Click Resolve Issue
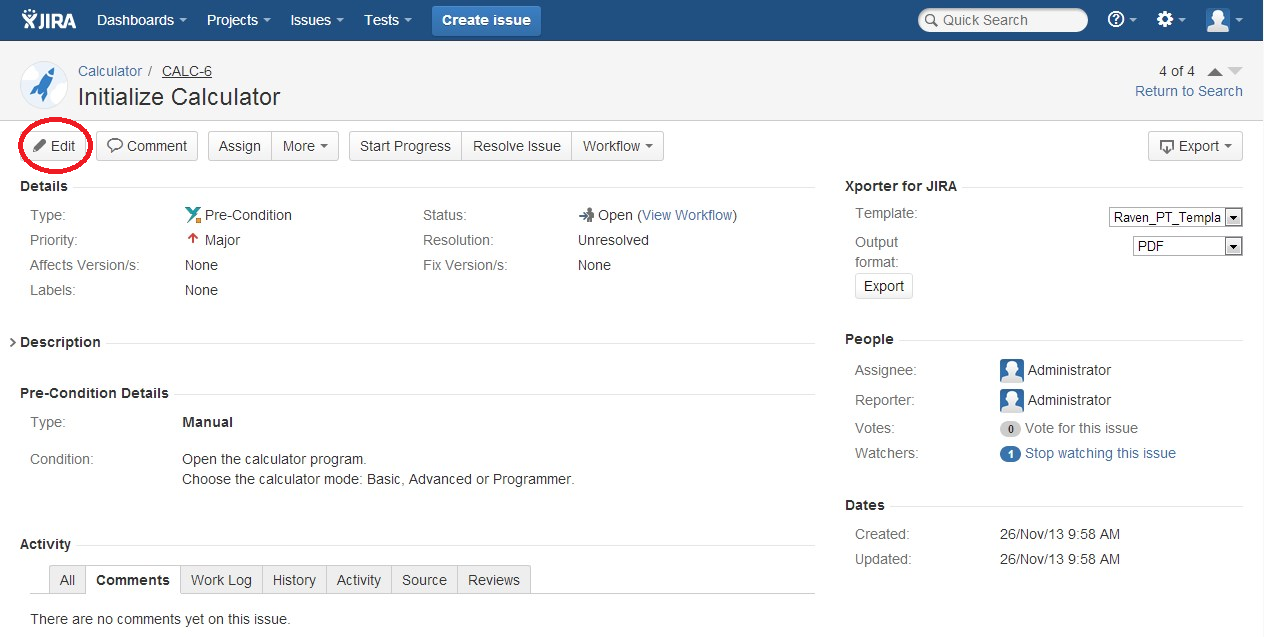1264x637 pixels. [517, 146]
